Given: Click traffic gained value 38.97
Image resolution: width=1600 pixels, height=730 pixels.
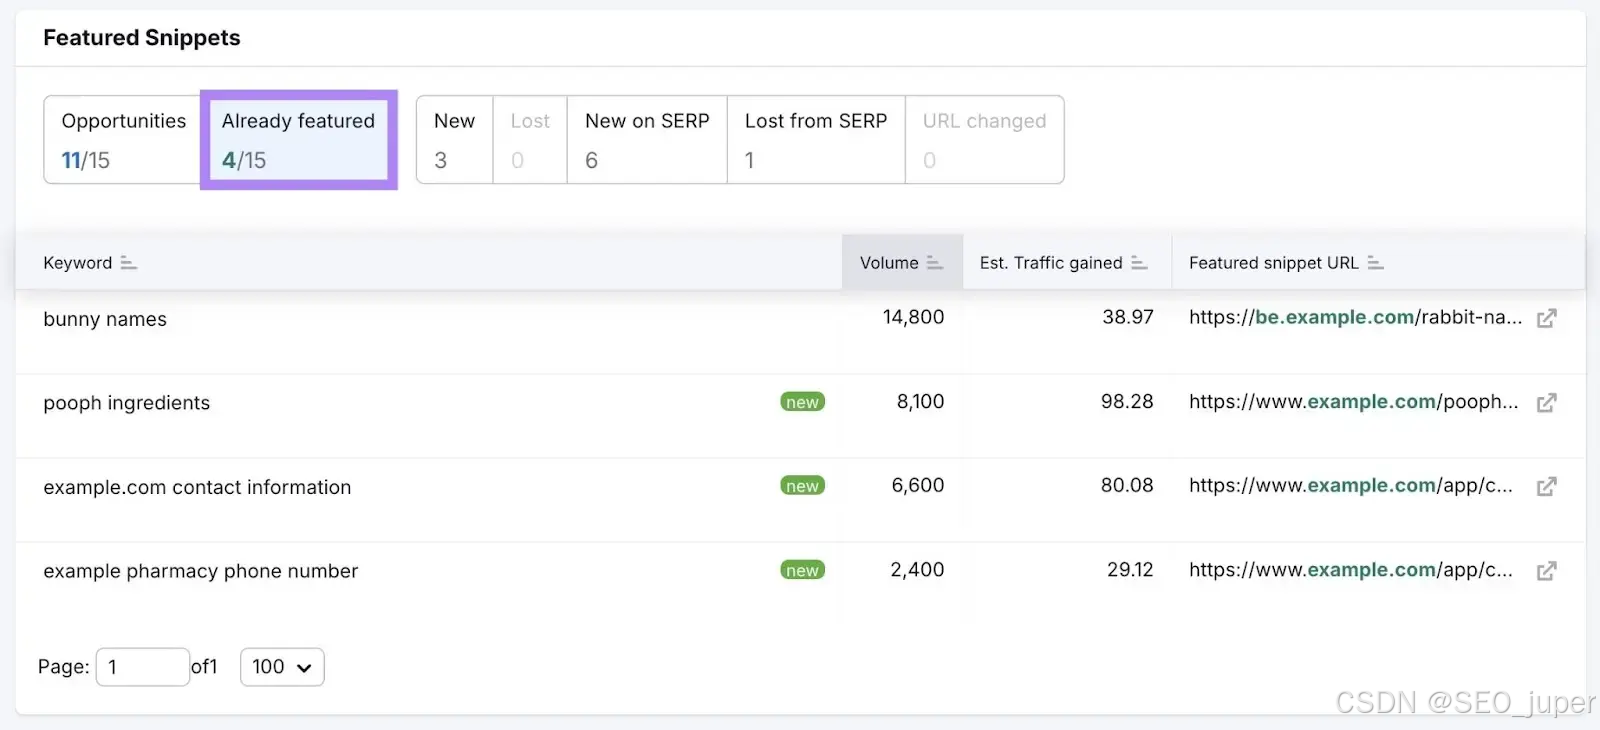Looking at the screenshot, I should 1128,317.
